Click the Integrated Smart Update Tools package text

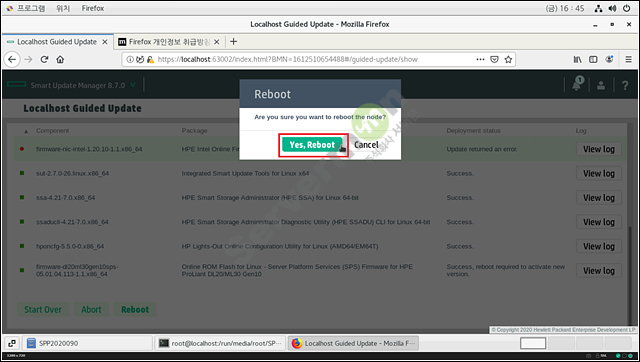pyautogui.click(x=245, y=173)
